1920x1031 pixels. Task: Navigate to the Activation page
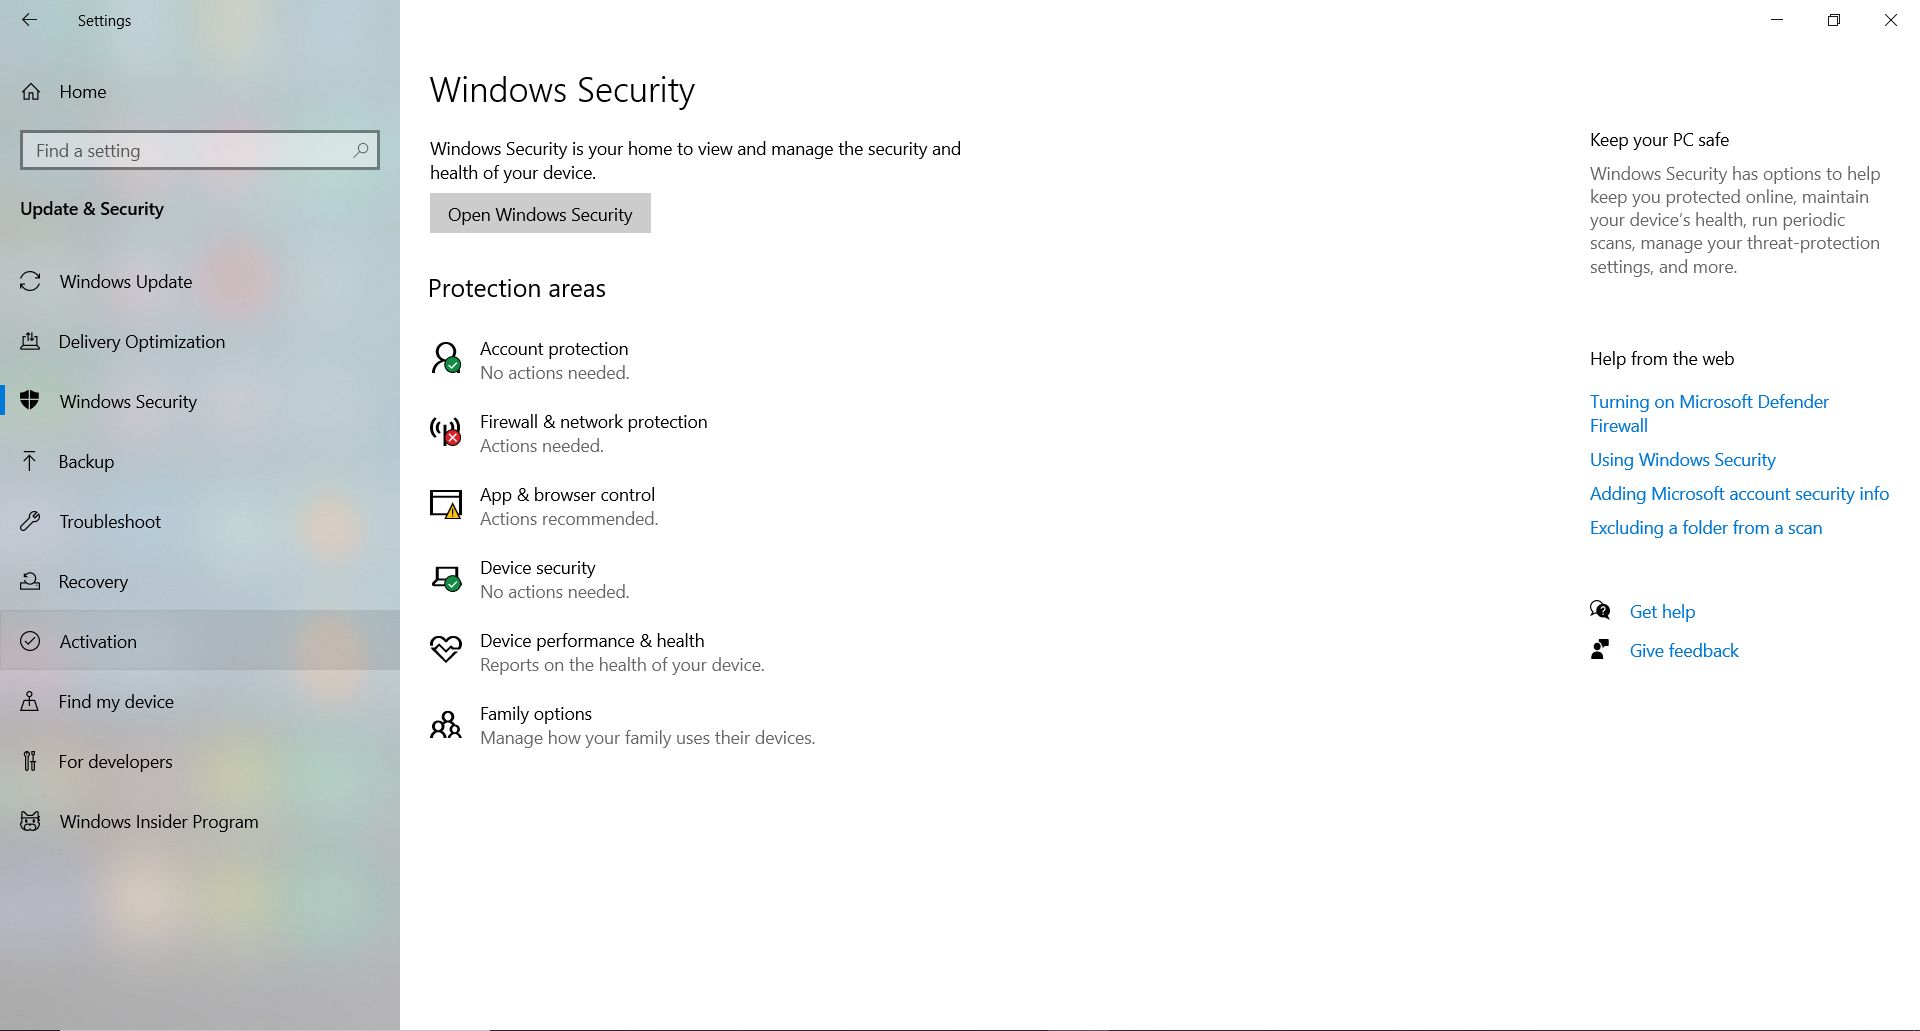pos(98,642)
